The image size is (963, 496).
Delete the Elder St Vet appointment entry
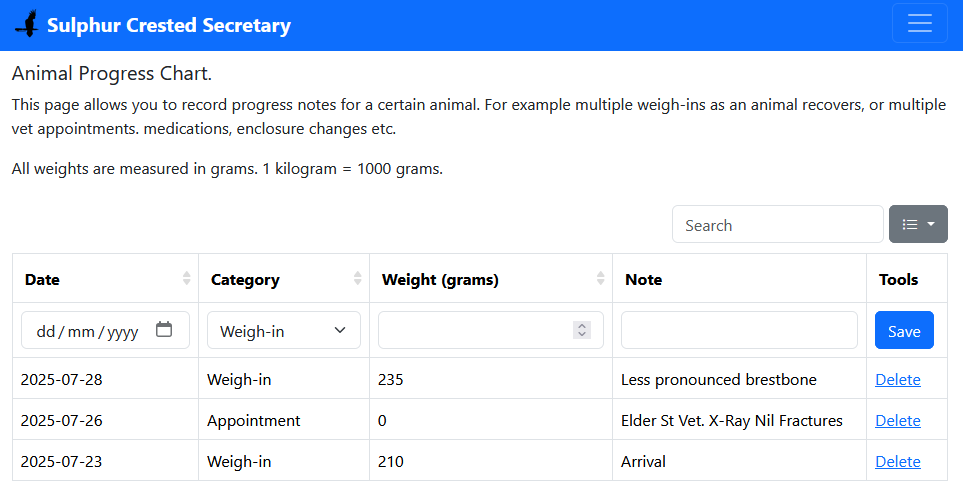coord(897,421)
